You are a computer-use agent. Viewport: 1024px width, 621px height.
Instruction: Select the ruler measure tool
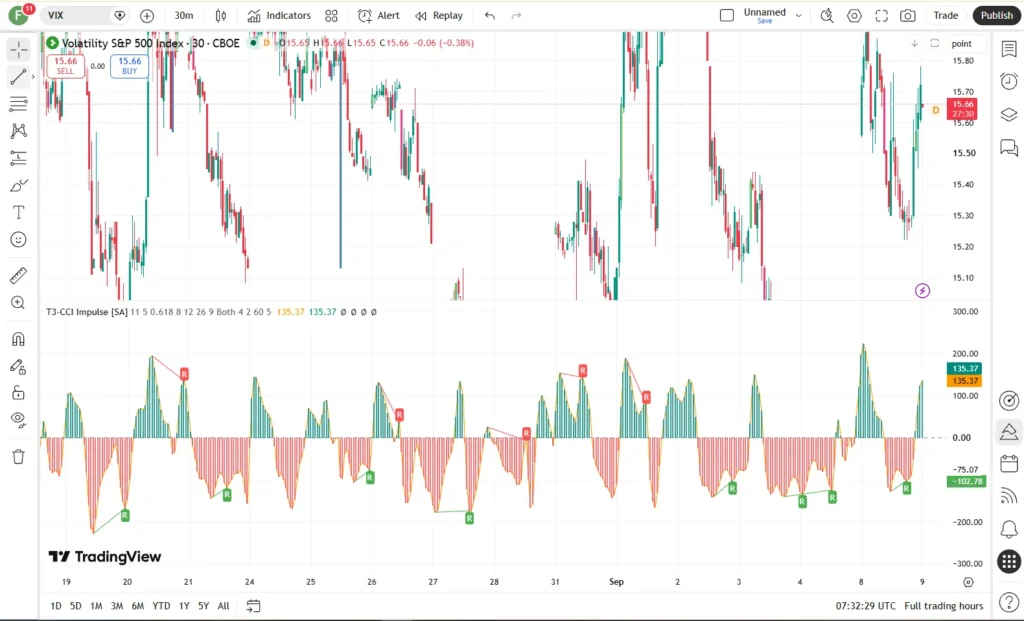click(18, 276)
